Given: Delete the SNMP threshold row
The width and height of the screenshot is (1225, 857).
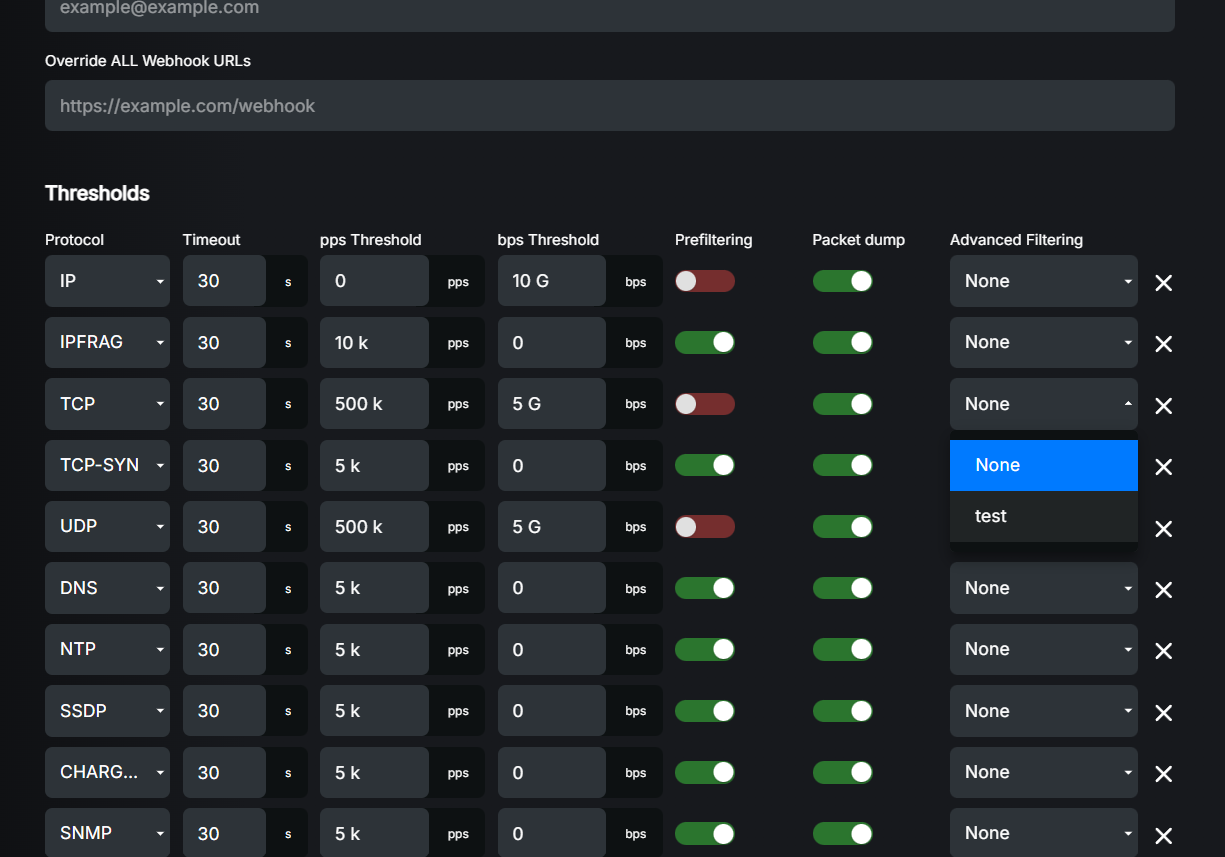Looking at the screenshot, I should tap(1163, 836).
